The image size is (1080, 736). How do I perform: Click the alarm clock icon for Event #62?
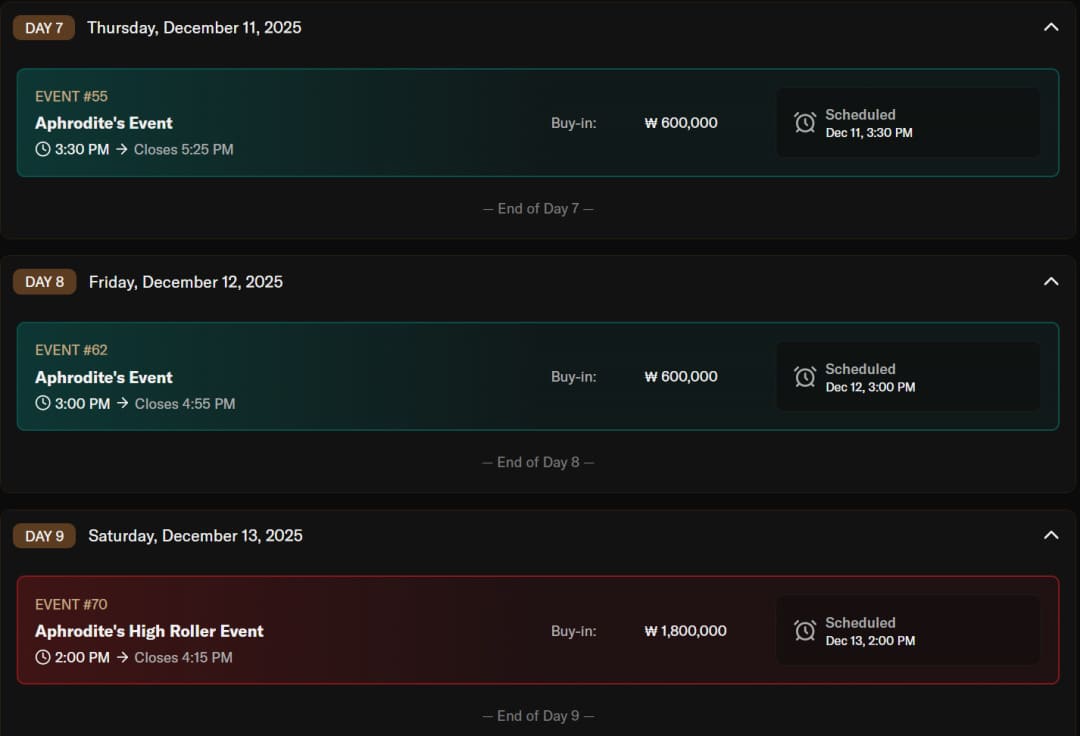coord(805,377)
